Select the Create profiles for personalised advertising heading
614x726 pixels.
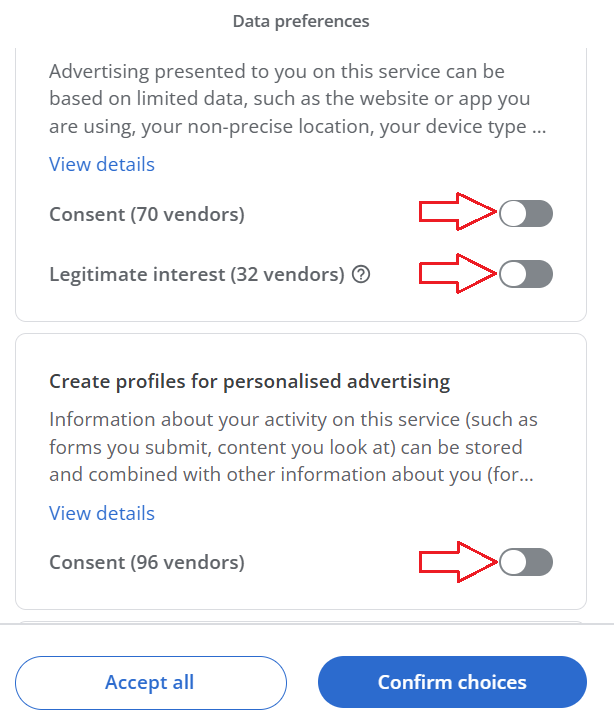pos(250,381)
